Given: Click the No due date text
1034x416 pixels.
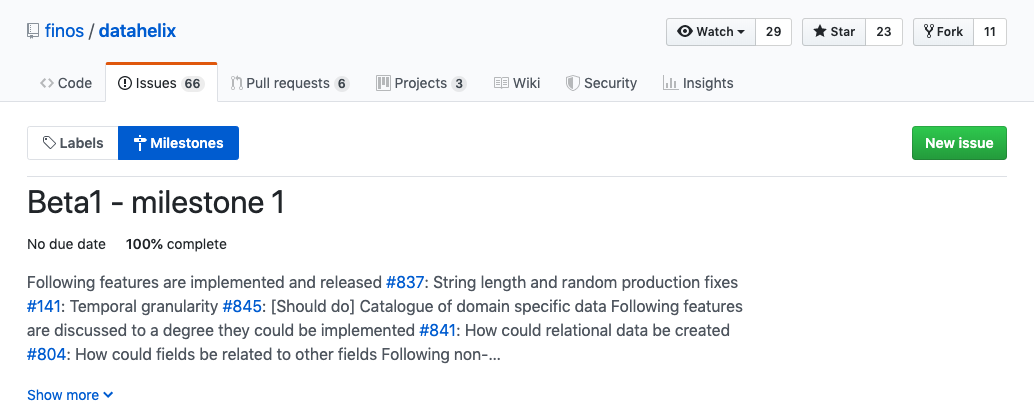Looking at the screenshot, I should [66, 245].
